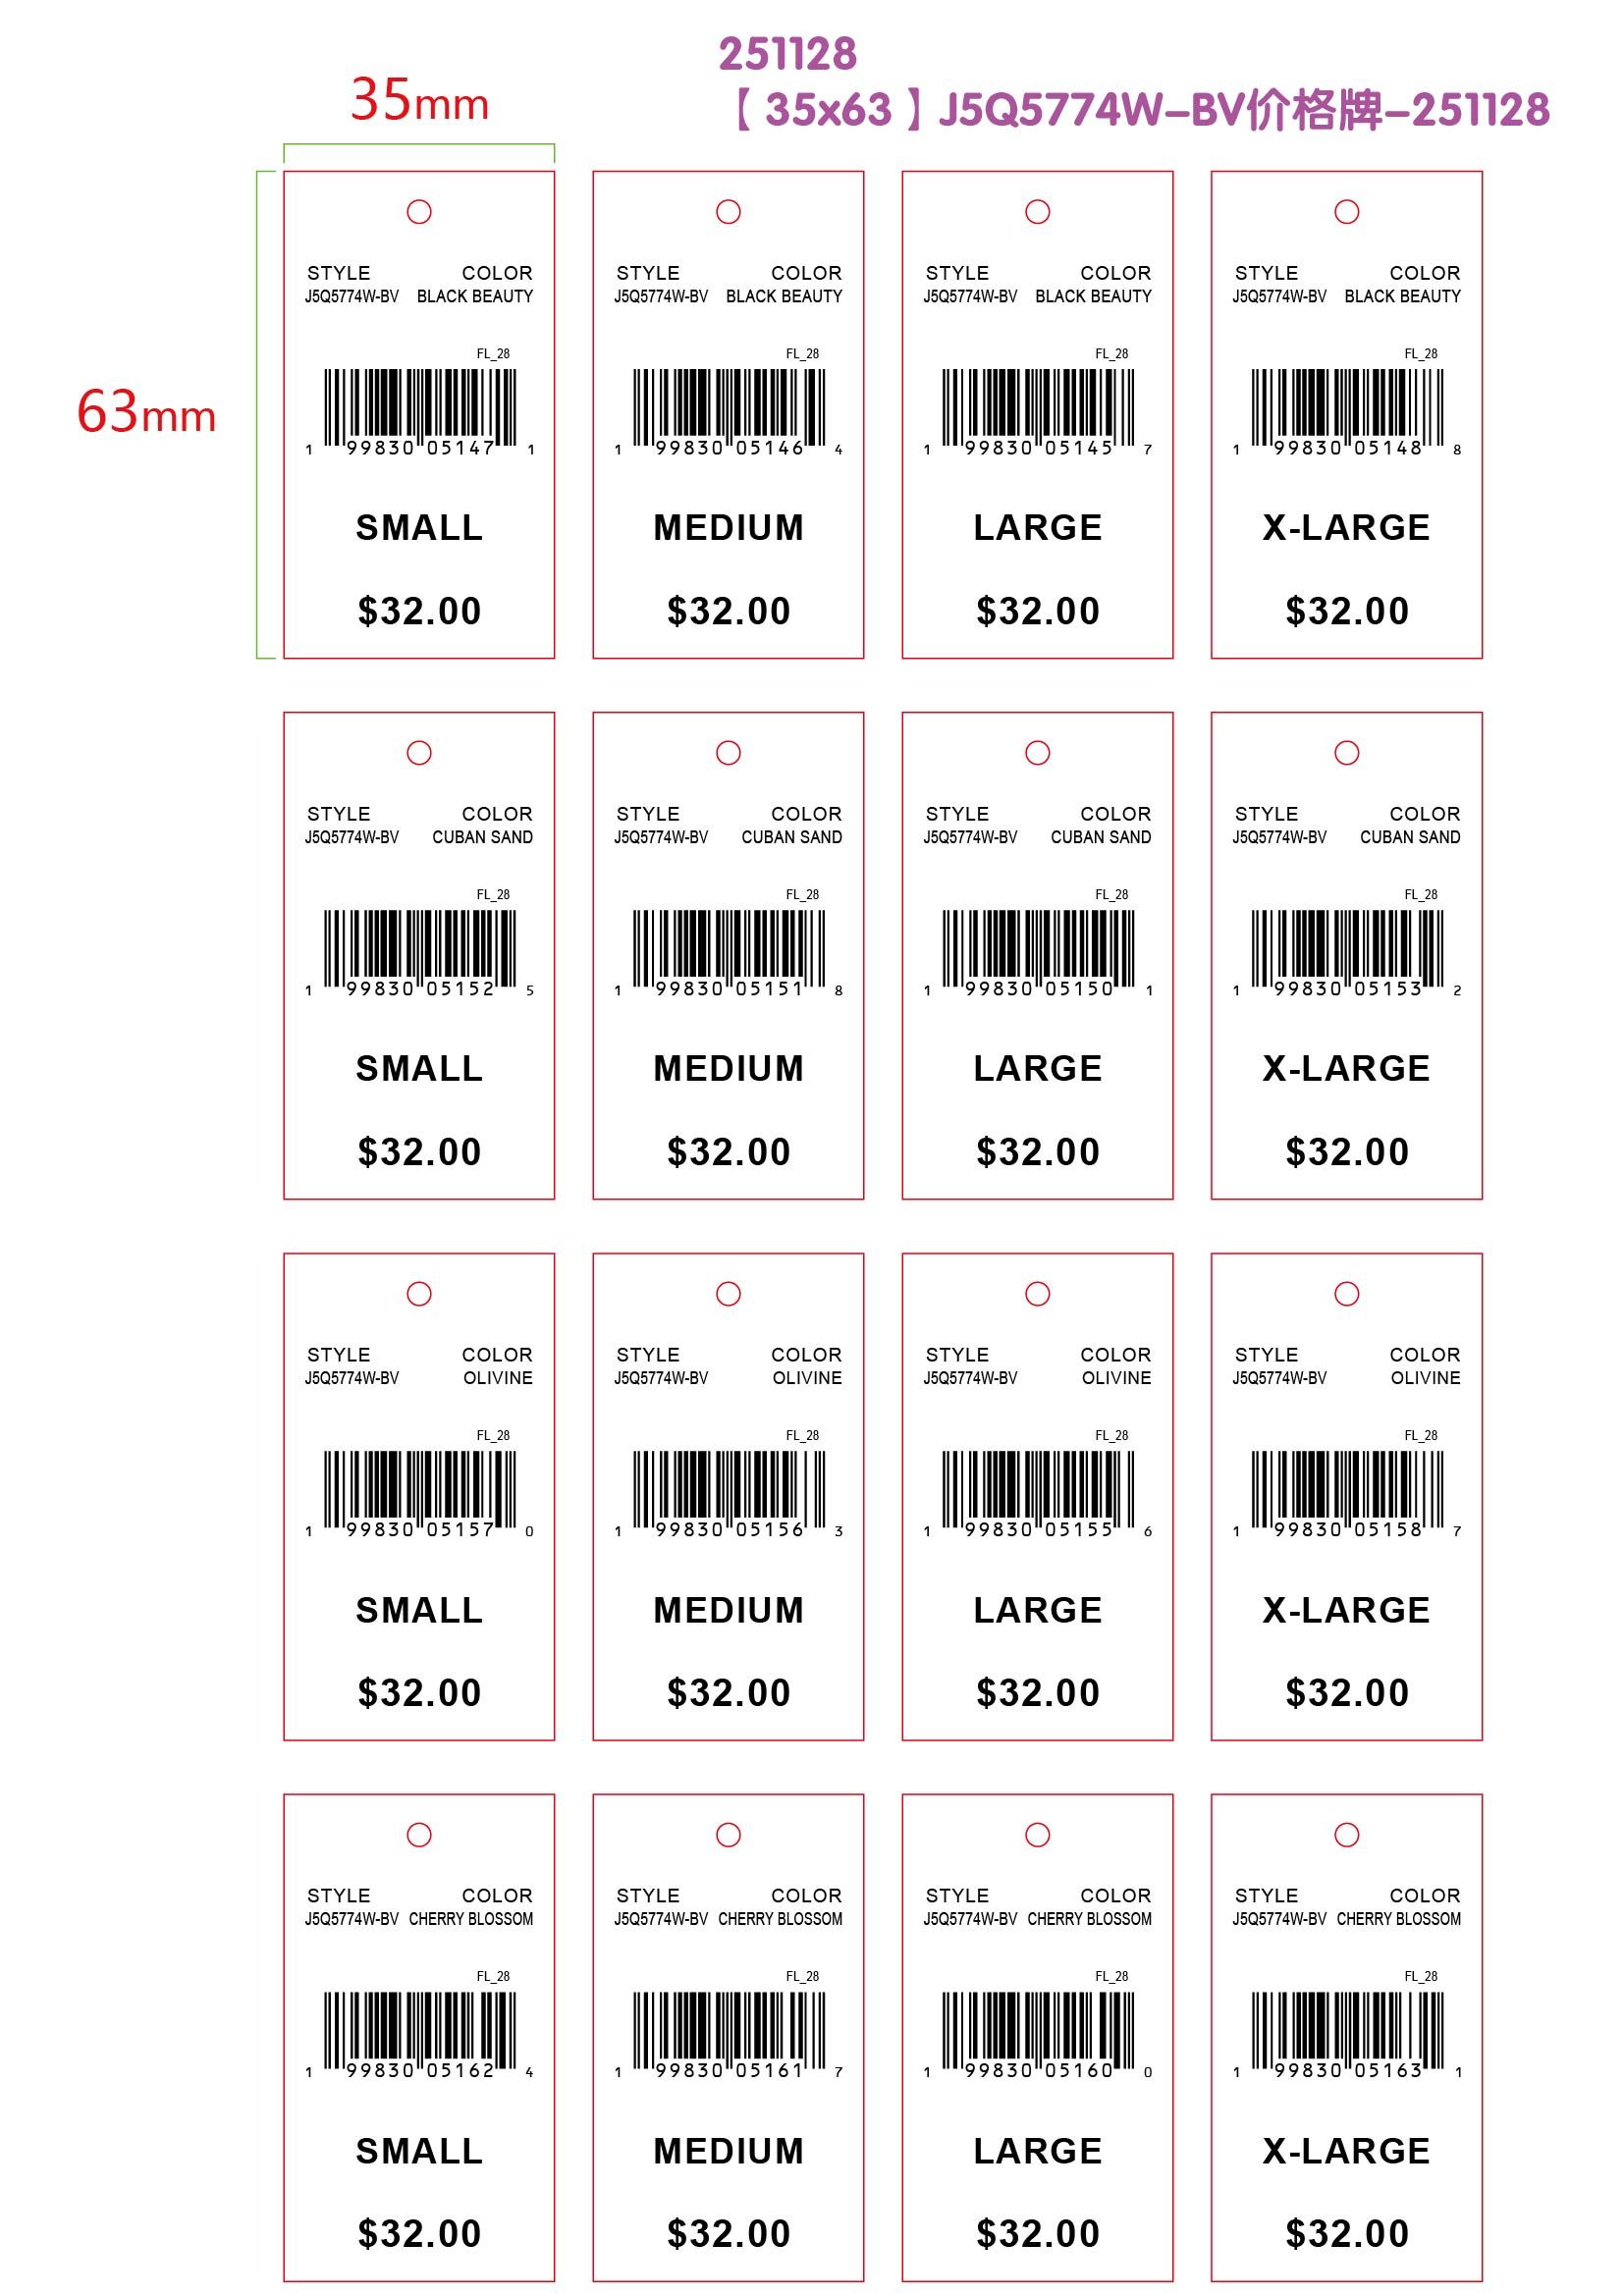Click the CHERRY BLOSSOM color text on Small tag
This screenshot has height=2296, width=1624.
pos(471,1919)
